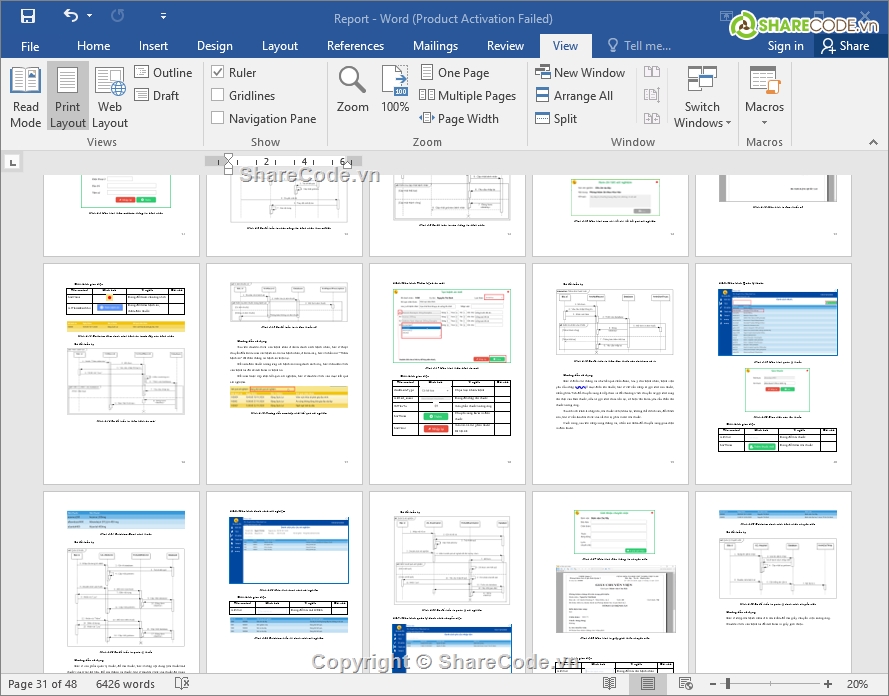
Task: Switch to the Home tab
Action: pos(94,46)
